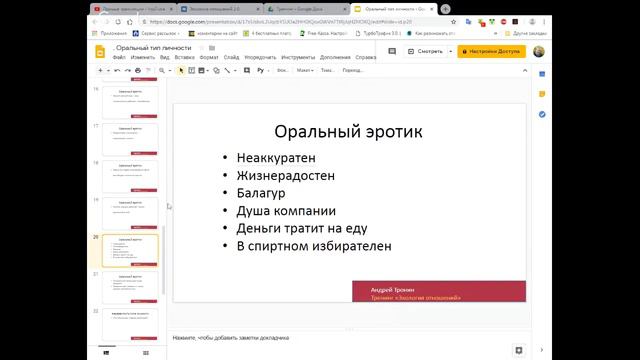Start presentation with Смотреть button
This screenshot has width=640, height=360.
click(x=425, y=51)
